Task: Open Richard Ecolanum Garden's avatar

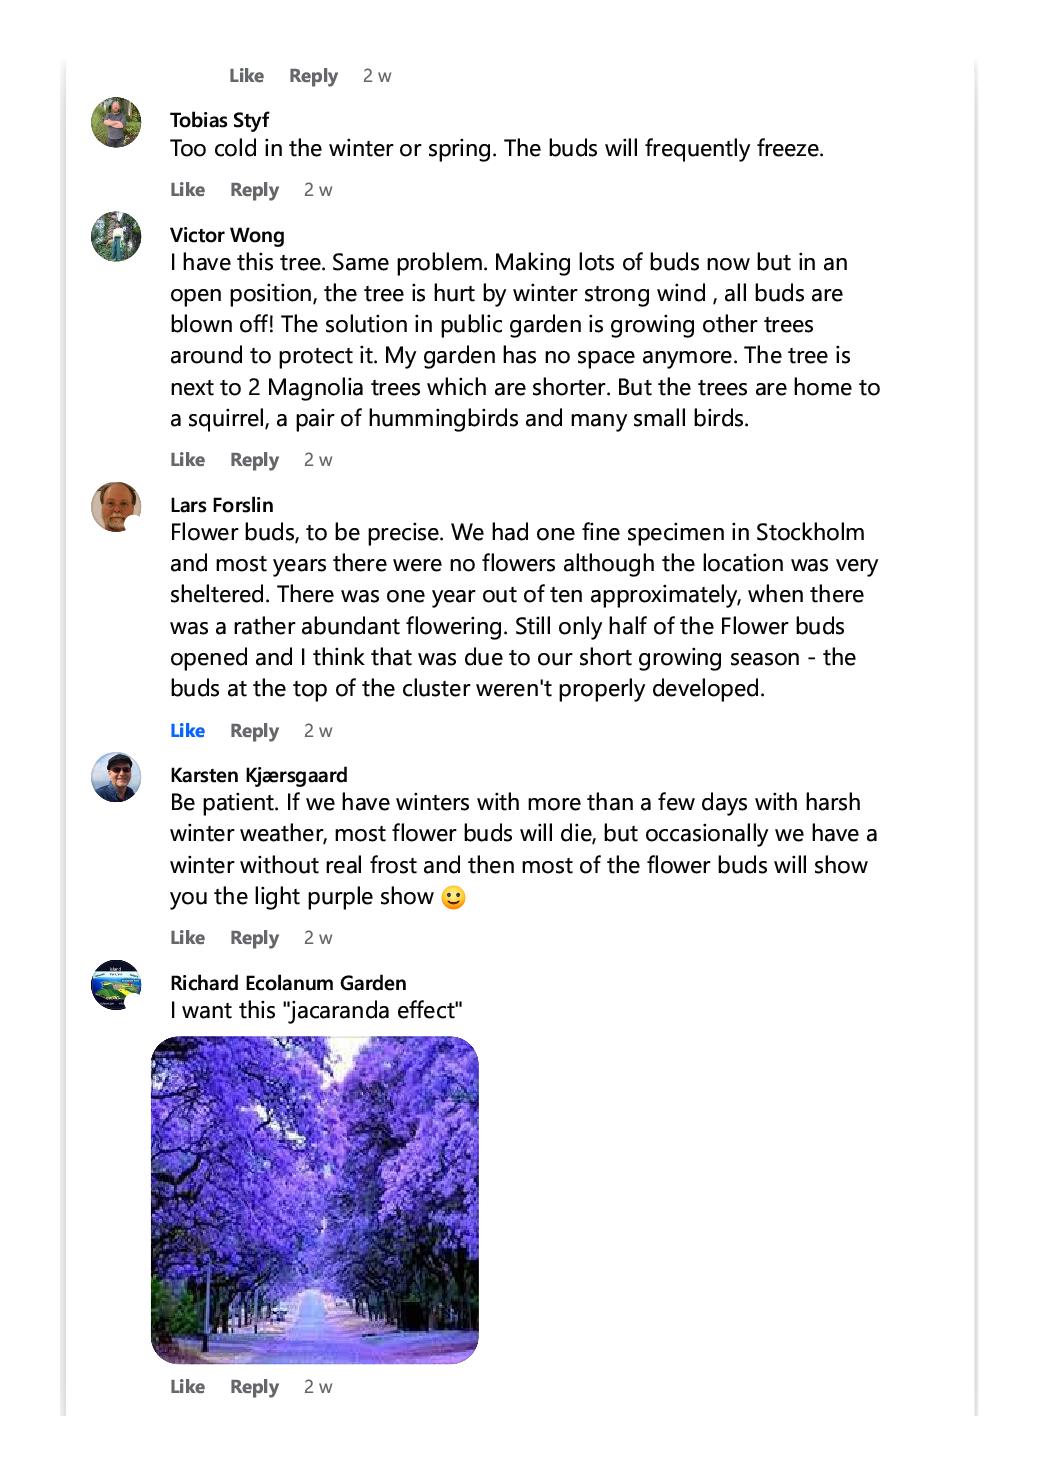Action: 116,985
